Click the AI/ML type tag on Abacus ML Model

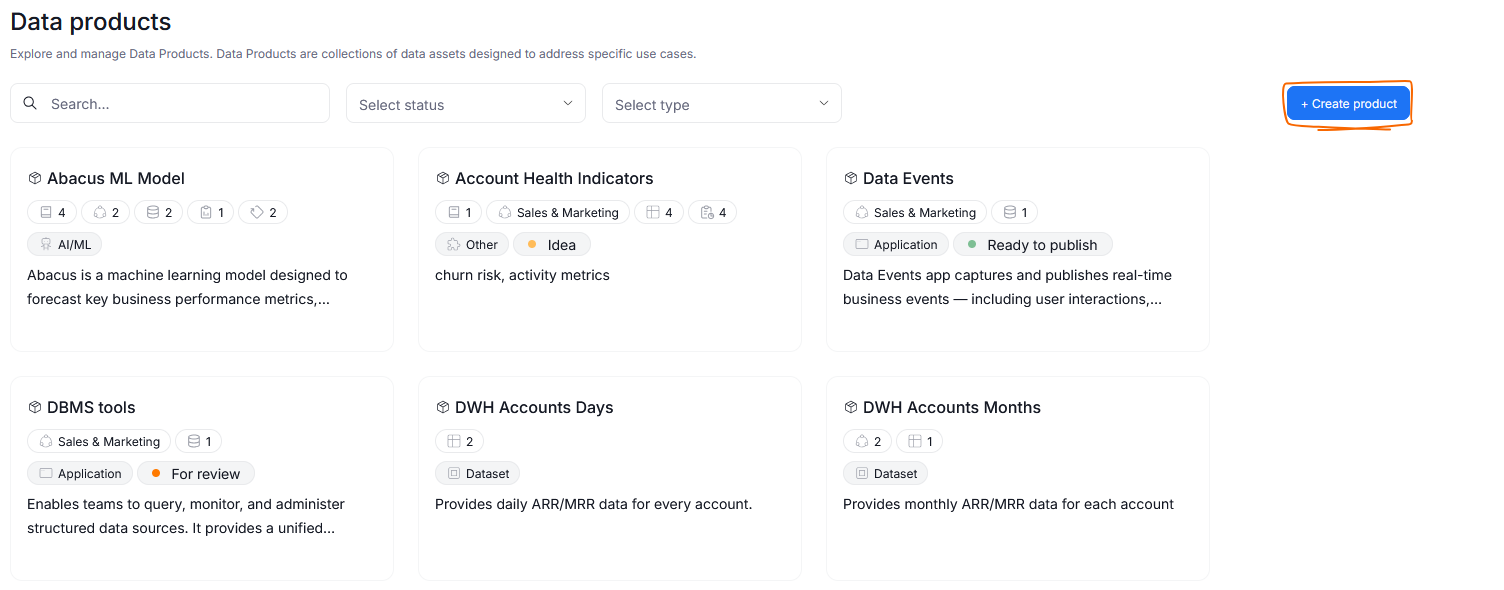pyautogui.click(x=65, y=244)
